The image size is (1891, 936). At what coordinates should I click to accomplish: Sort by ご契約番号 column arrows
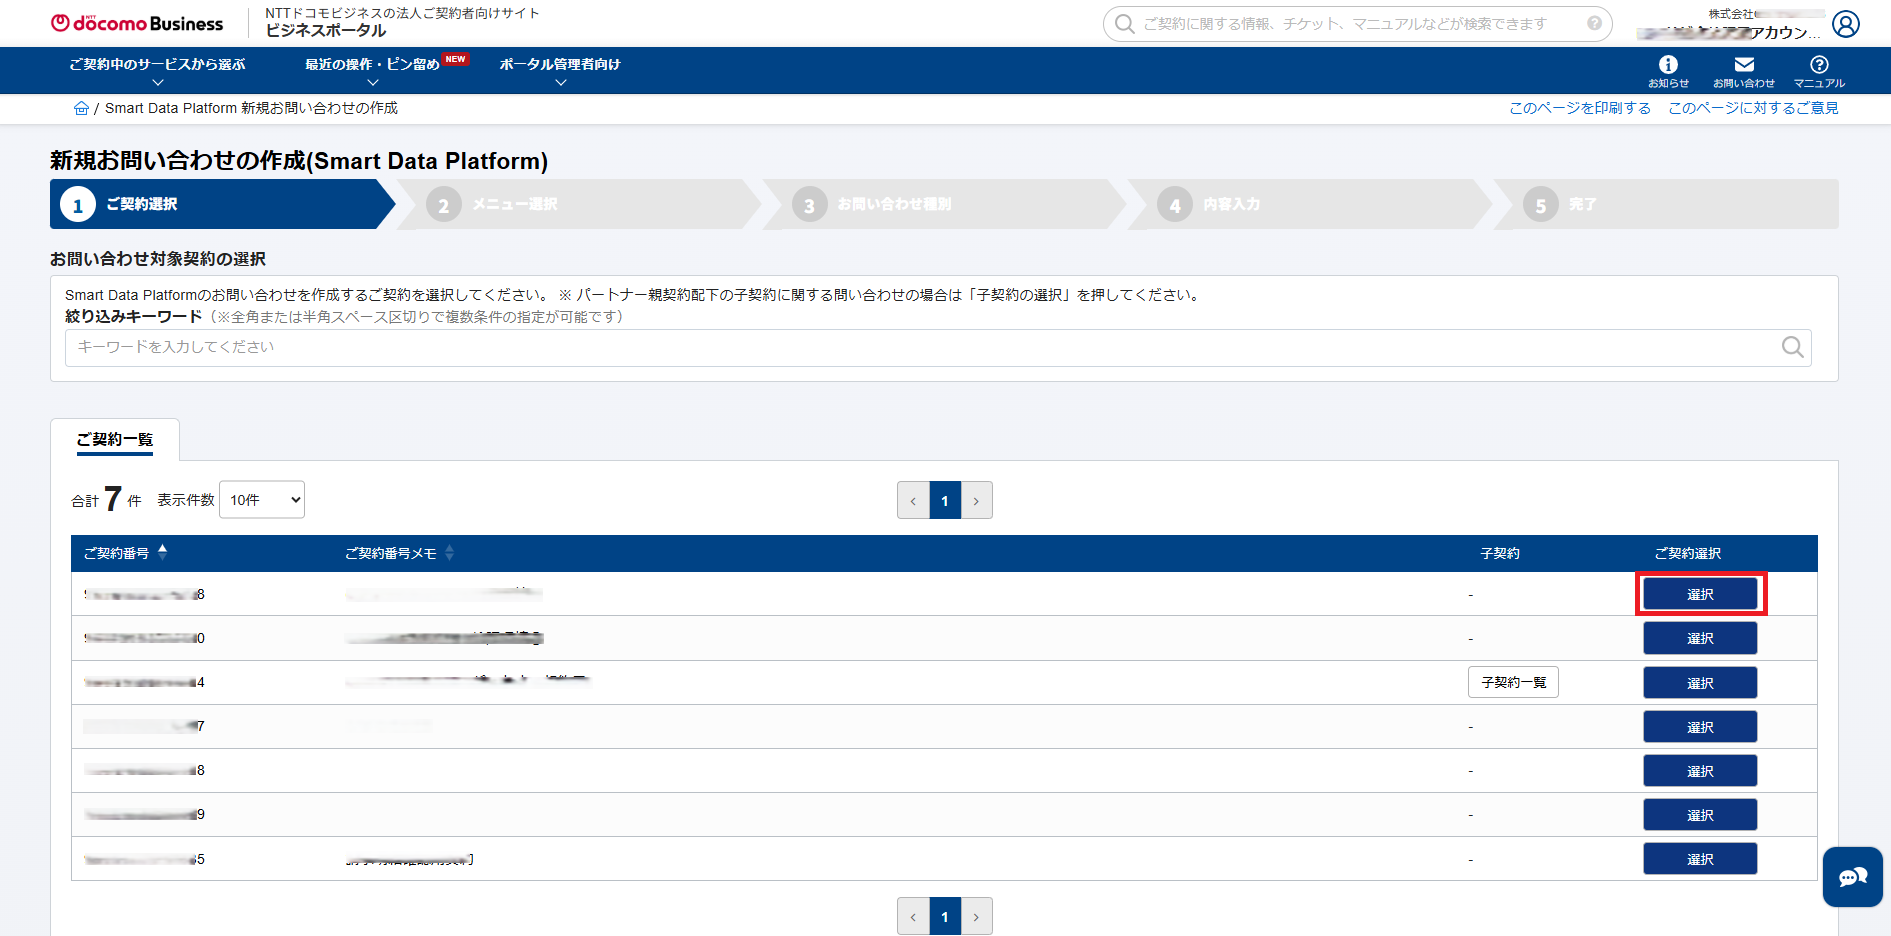[163, 552]
